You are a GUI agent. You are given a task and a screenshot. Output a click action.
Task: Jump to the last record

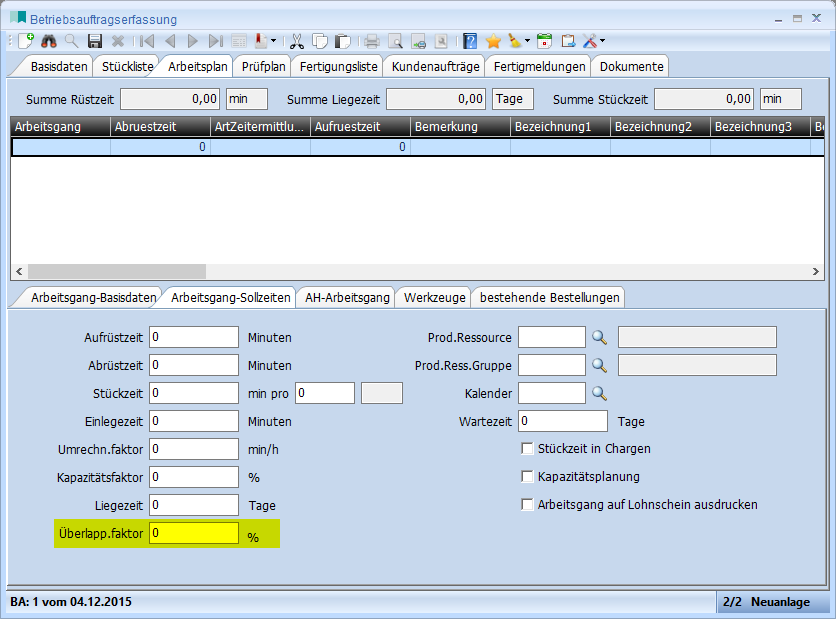215,41
